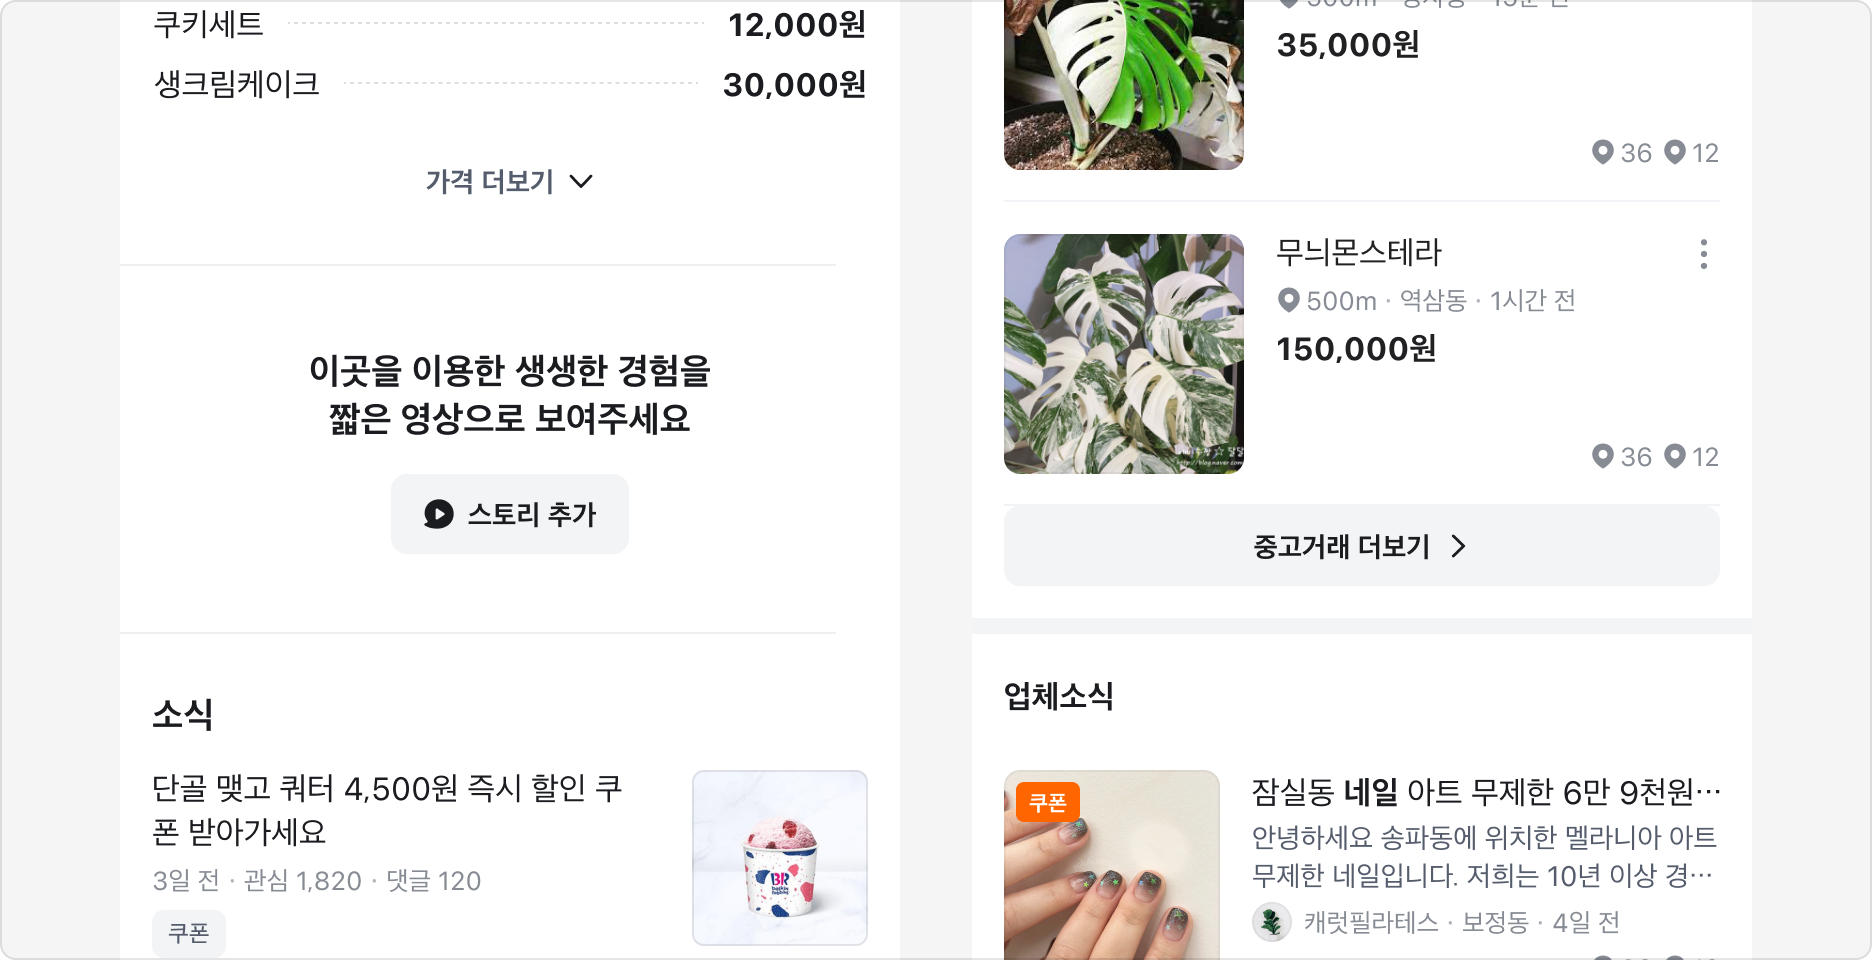Click the chevron on 중고거래 더보기
1872x960 pixels.
point(1460,547)
